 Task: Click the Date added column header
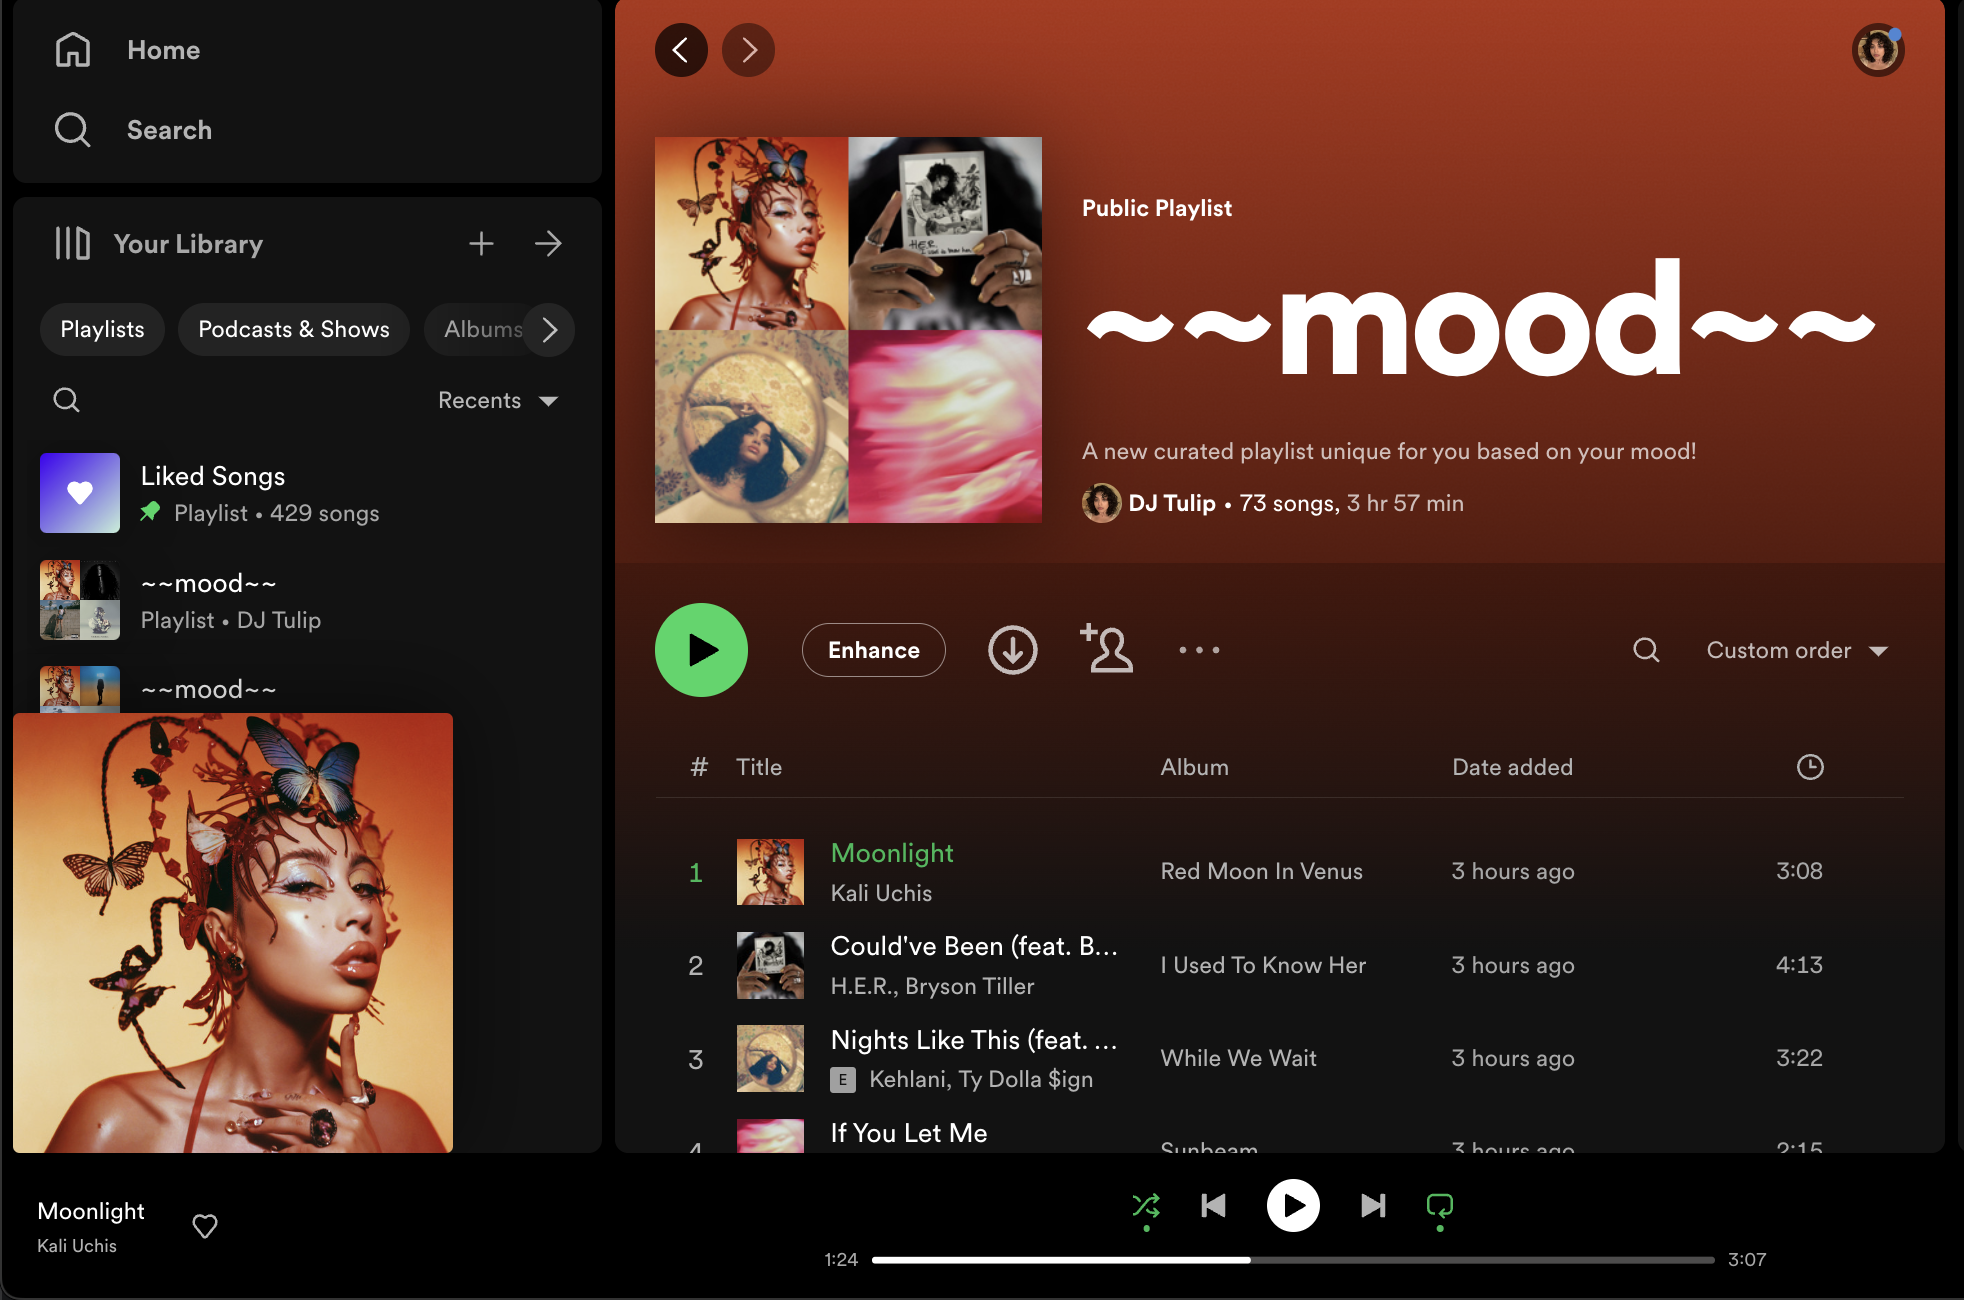1512,767
